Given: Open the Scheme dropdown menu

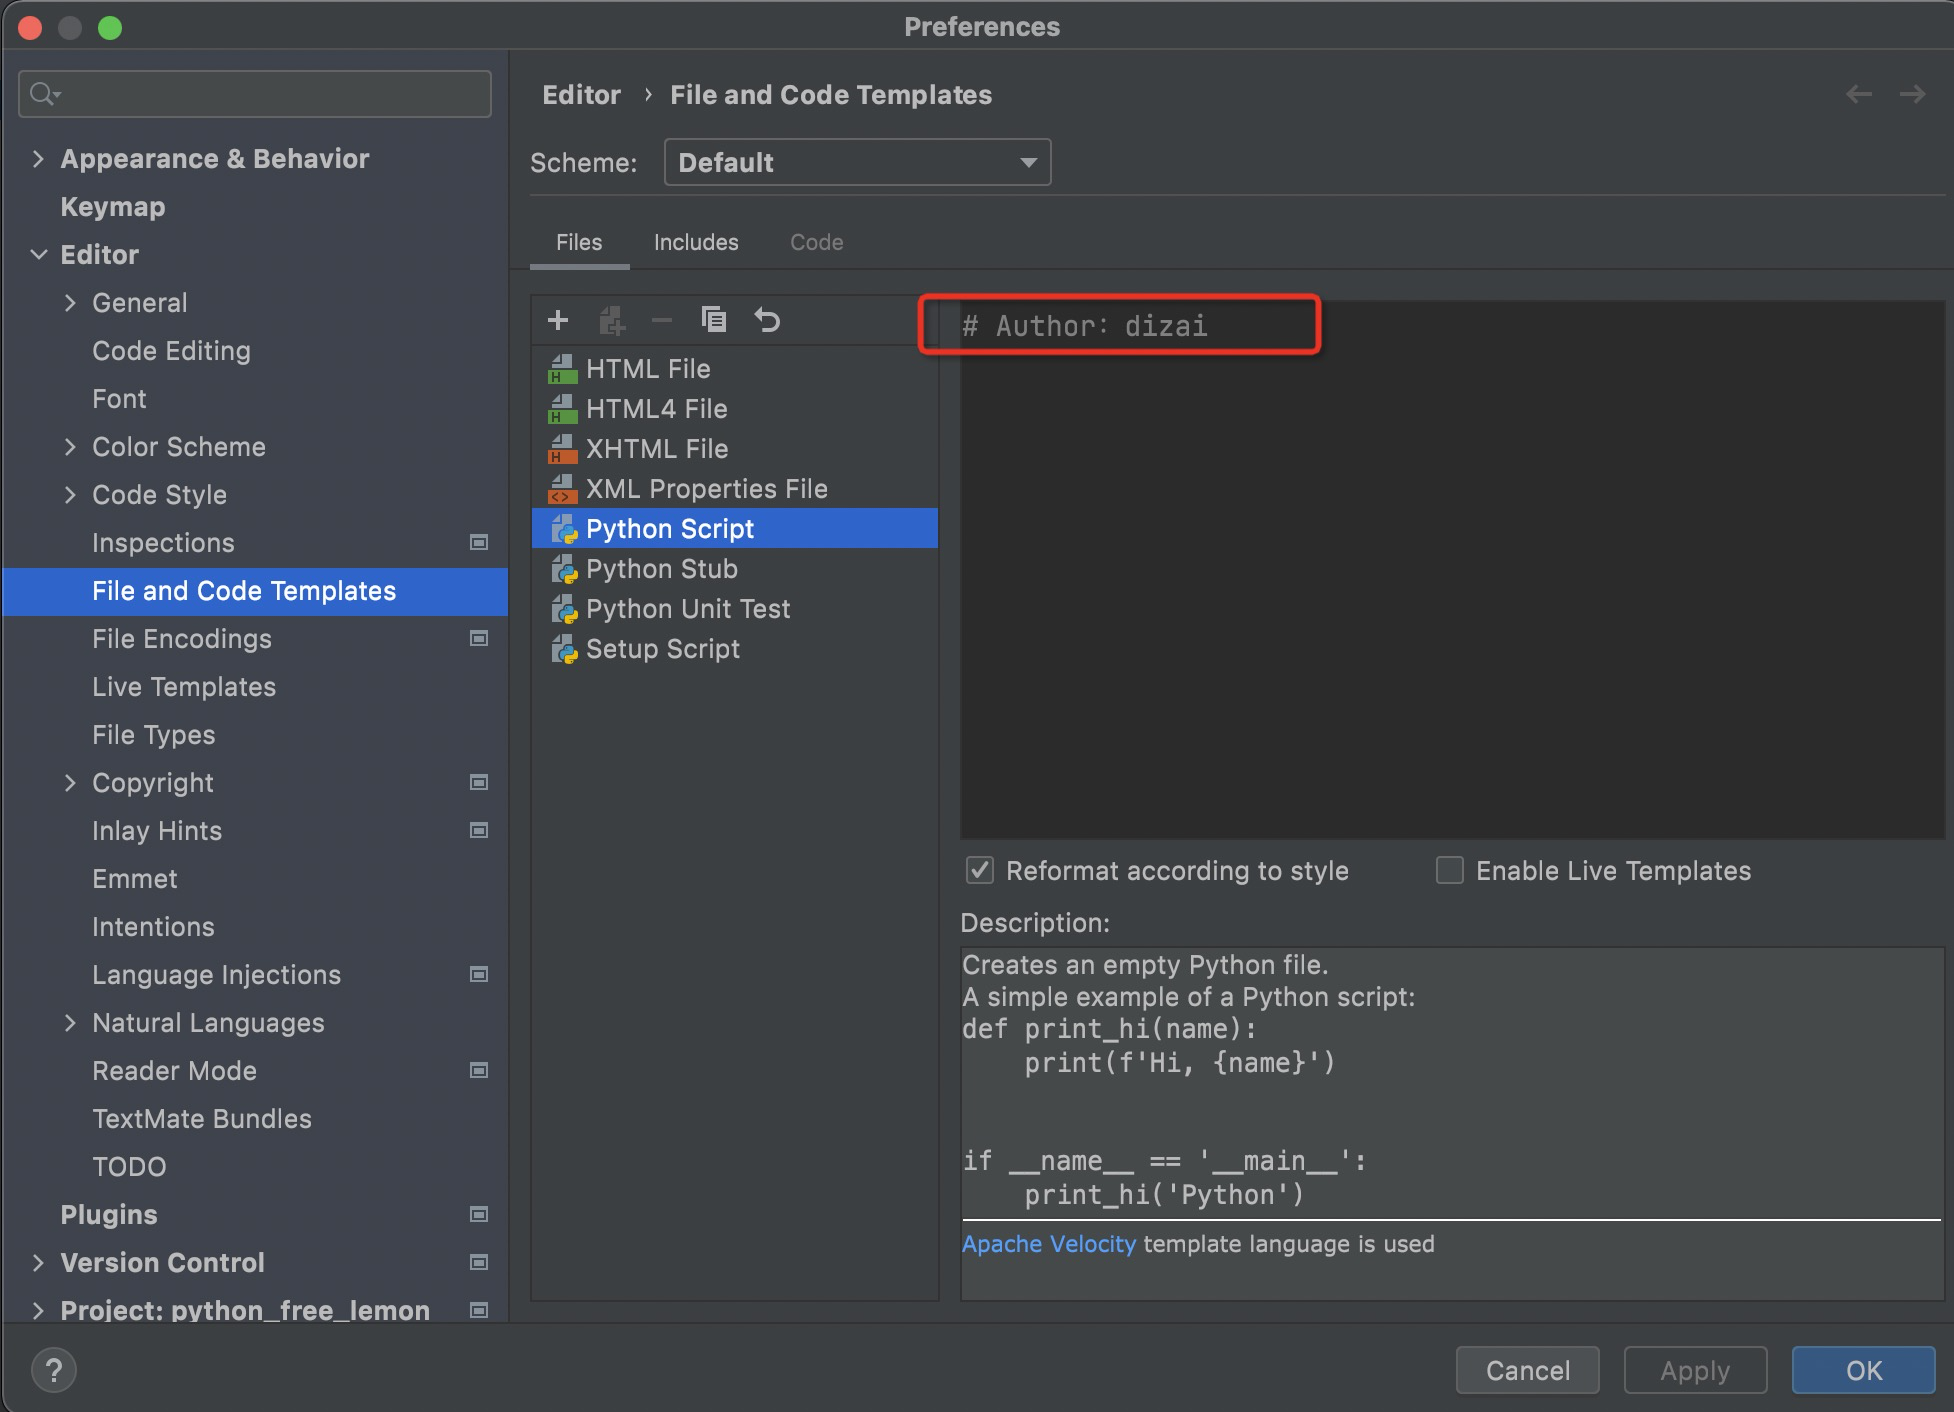Looking at the screenshot, I should click(x=853, y=162).
